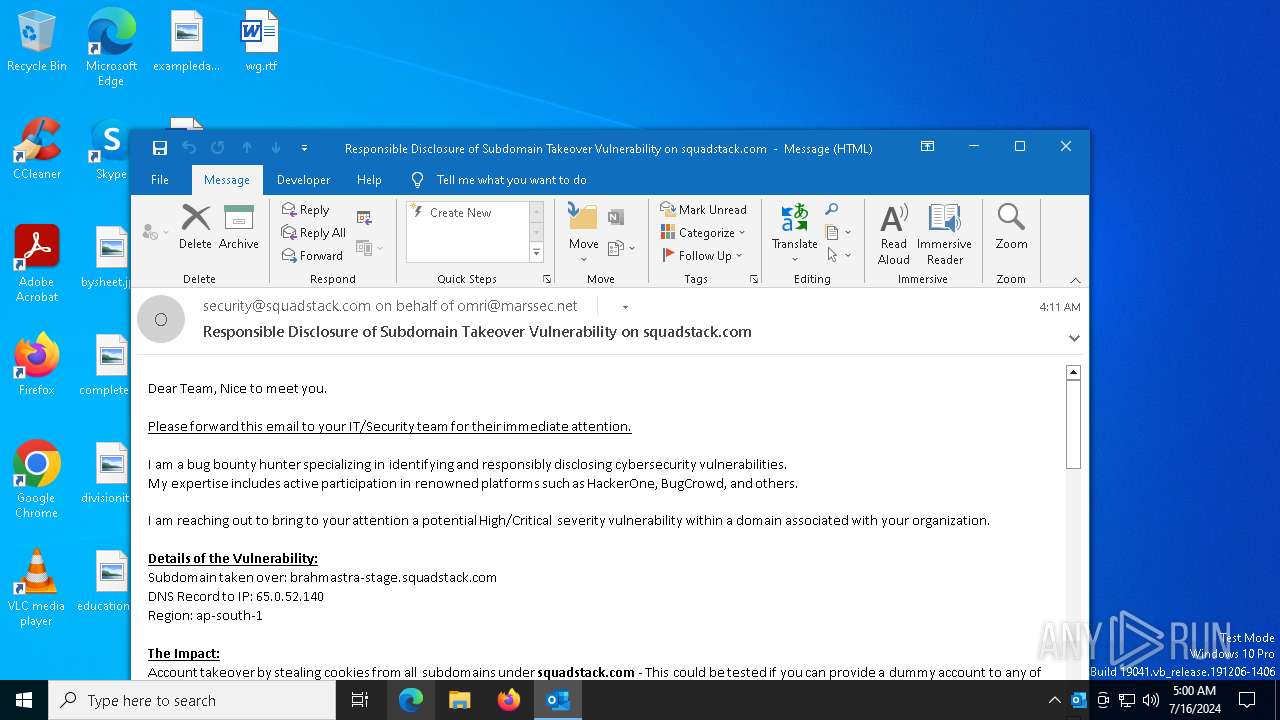Go to previous item arrow
The height and width of the screenshot is (720, 1280).
tap(247, 148)
